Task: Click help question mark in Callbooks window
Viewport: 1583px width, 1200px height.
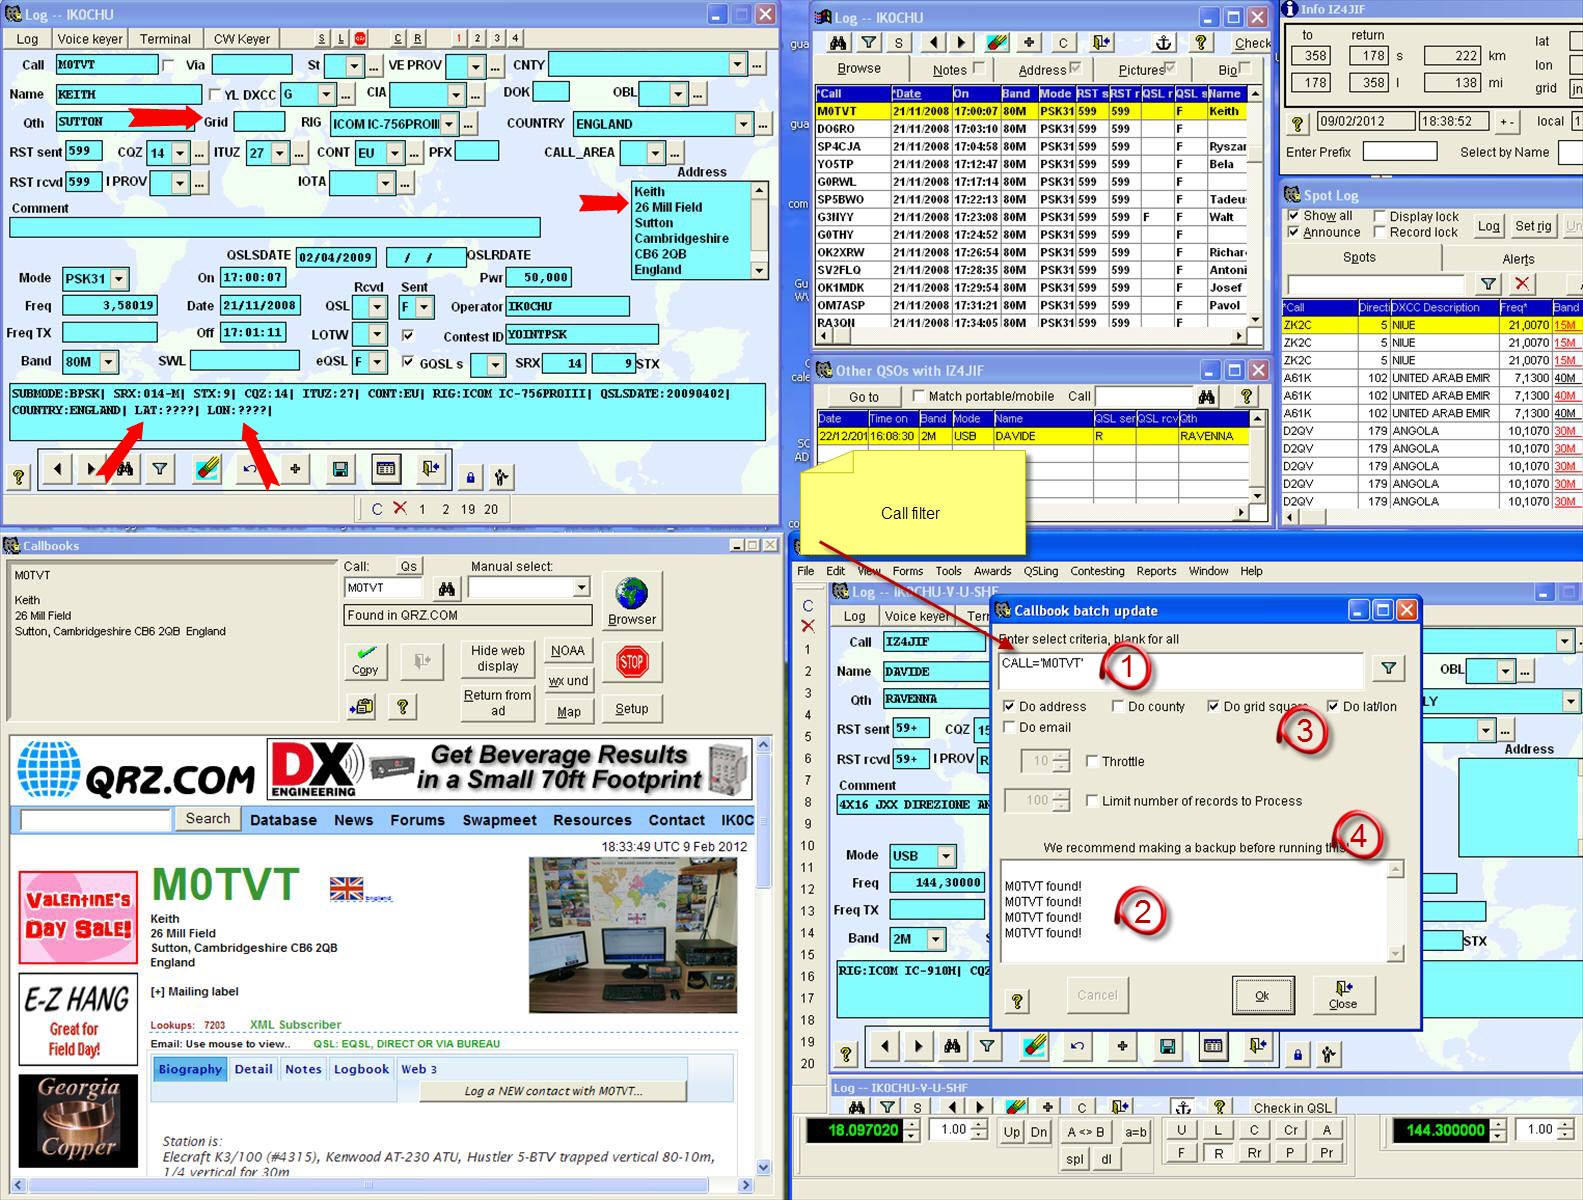Action: click(x=402, y=707)
